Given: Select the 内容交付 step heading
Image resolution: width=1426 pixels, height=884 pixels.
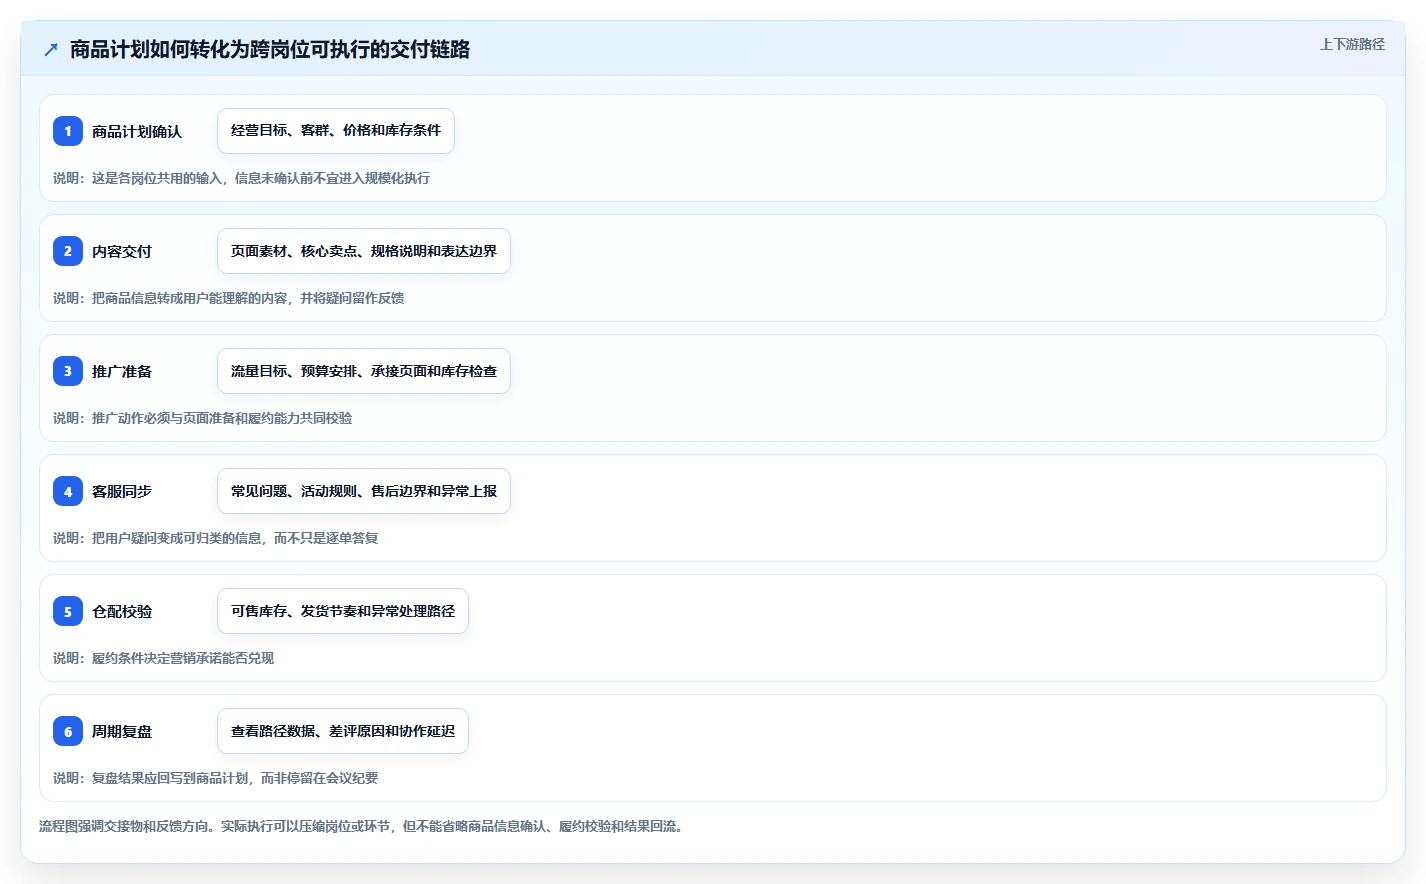Looking at the screenshot, I should tap(122, 251).
